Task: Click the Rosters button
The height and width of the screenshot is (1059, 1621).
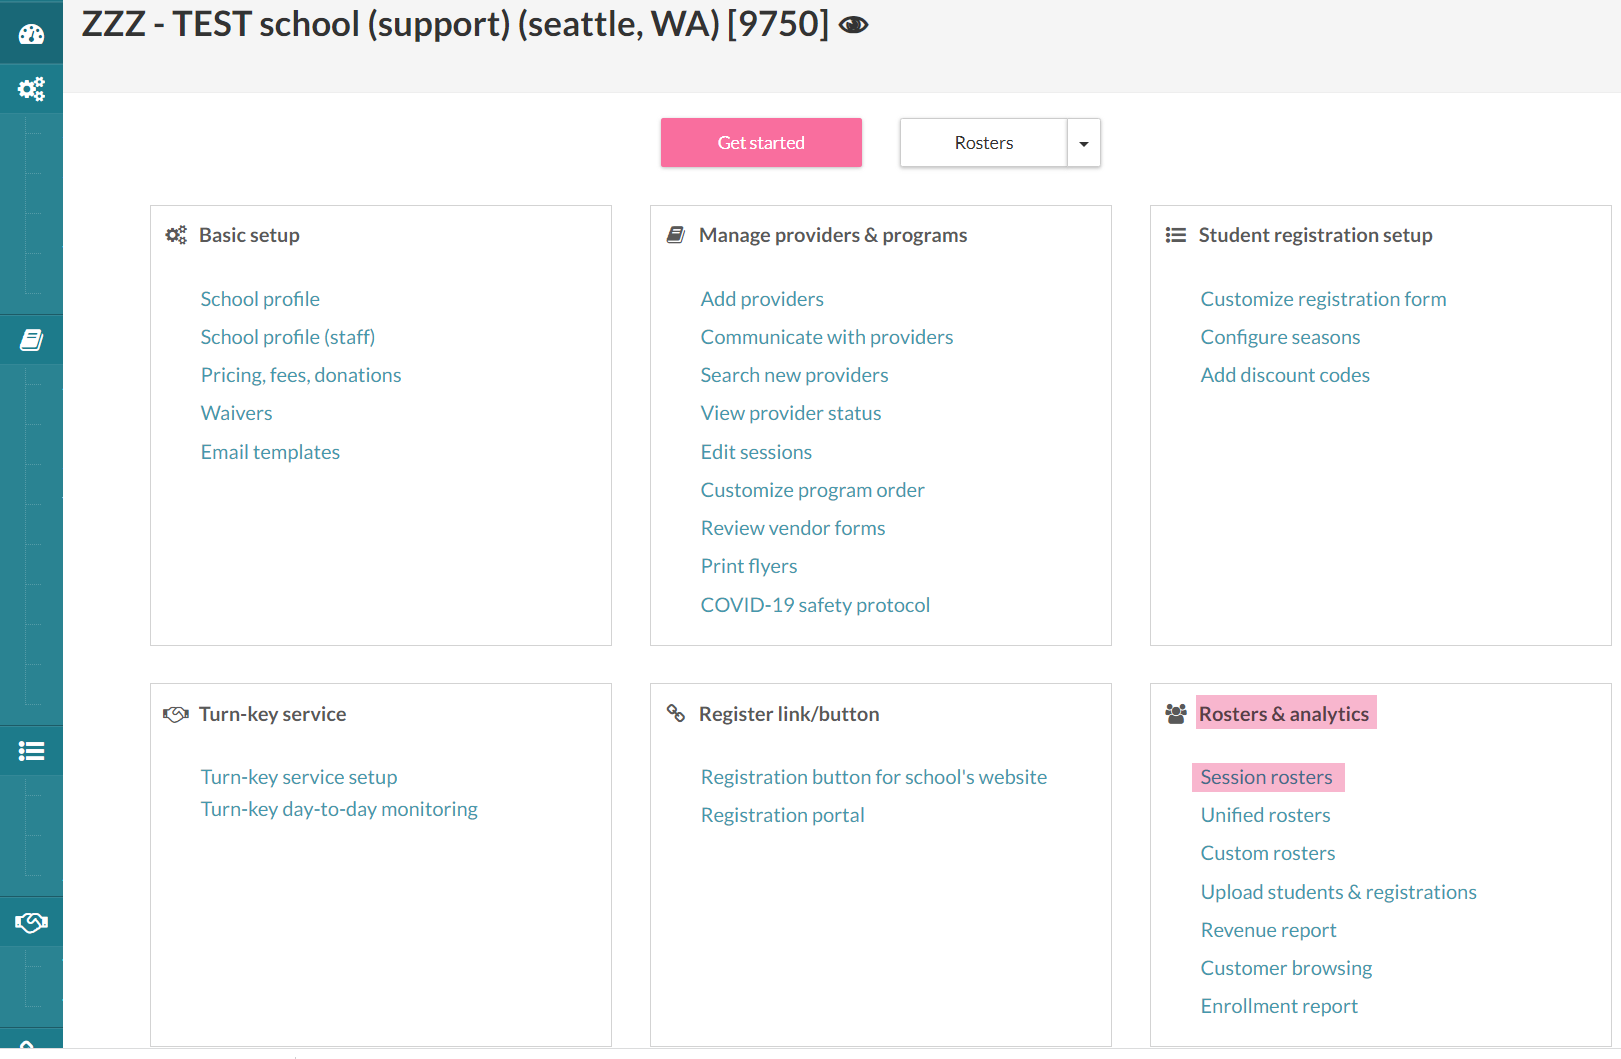Action: (x=983, y=143)
